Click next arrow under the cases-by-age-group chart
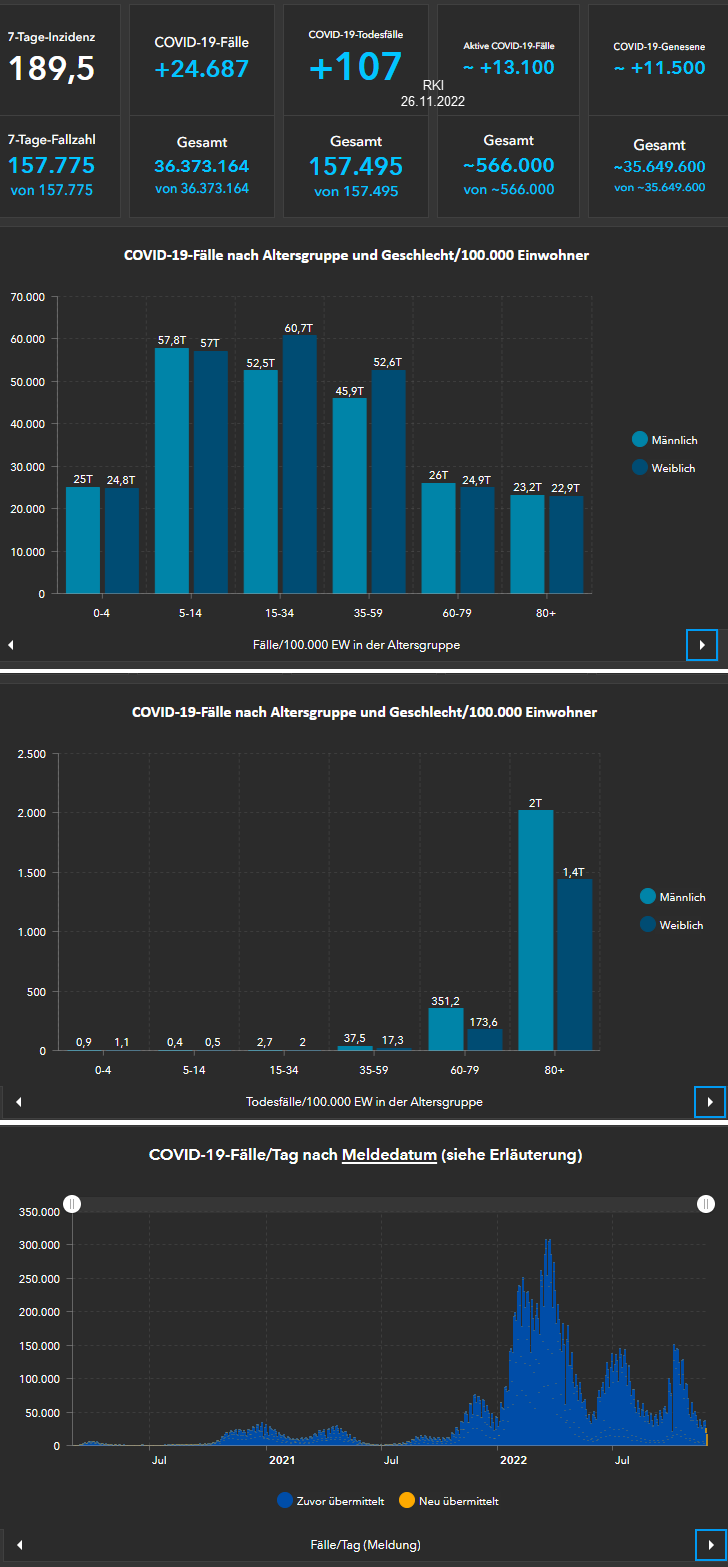The height and width of the screenshot is (1567, 728). (x=702, y=645)
